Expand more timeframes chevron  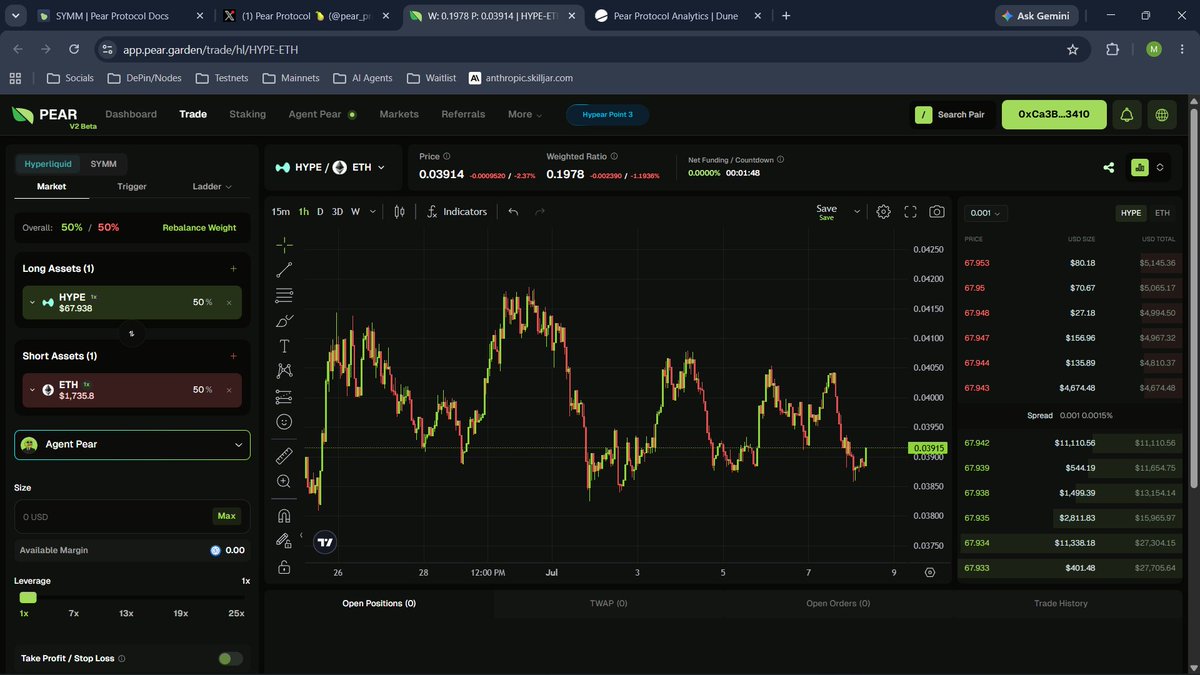point(373,212)
